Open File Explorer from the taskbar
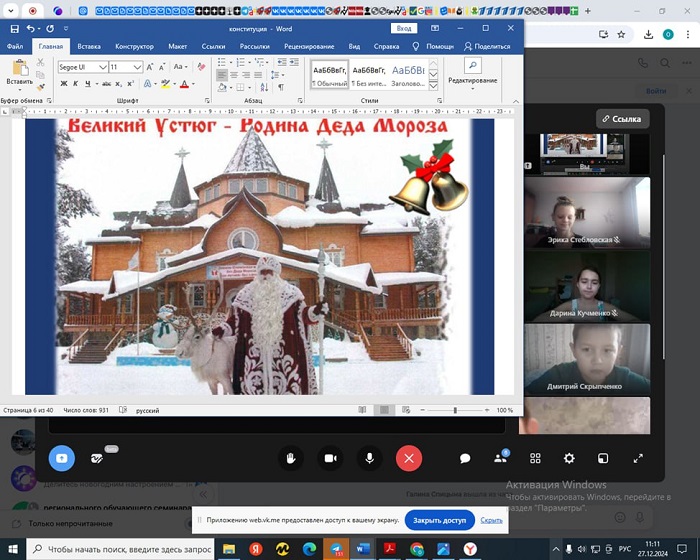The image size is (700, 560). pos(229,549)
